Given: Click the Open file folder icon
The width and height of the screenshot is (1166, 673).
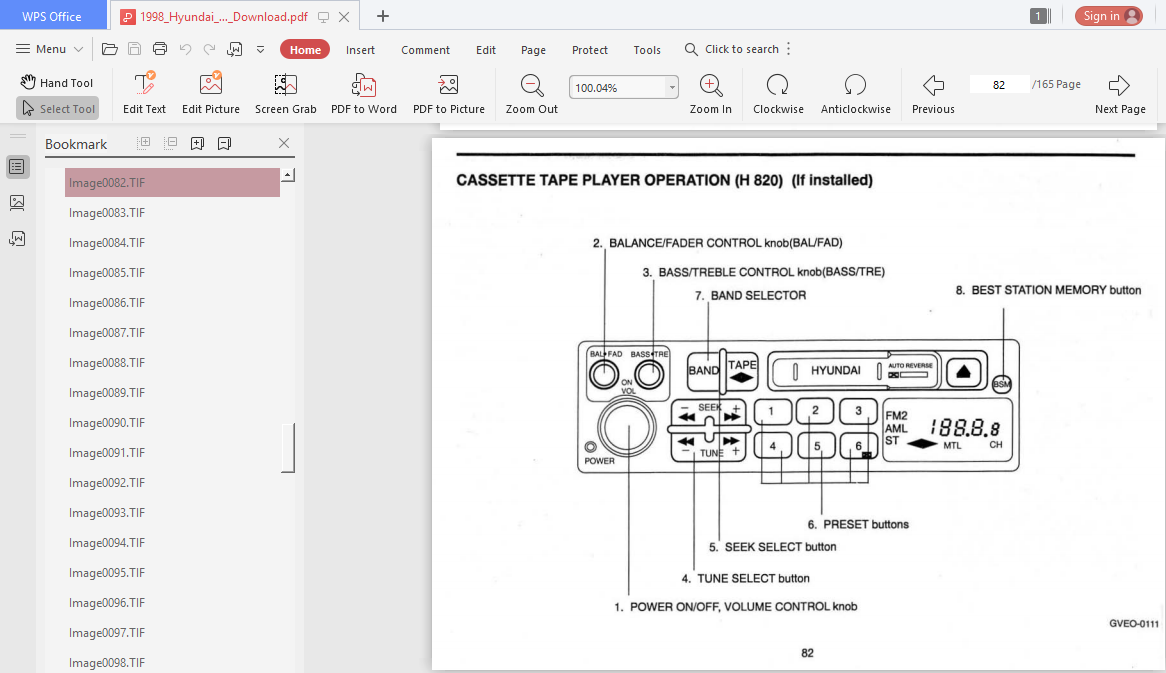Looking at the screenshot, I should pyautogui.click(x=110, y=49).
